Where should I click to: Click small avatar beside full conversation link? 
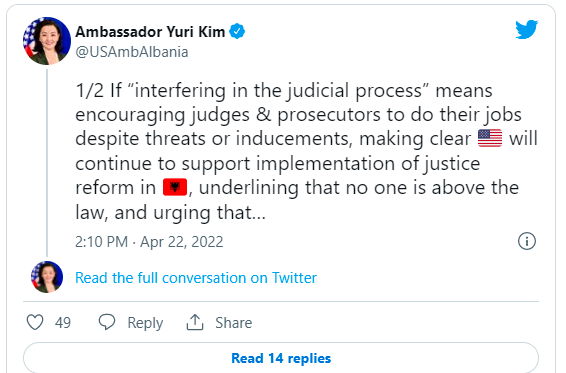point(47,277)
